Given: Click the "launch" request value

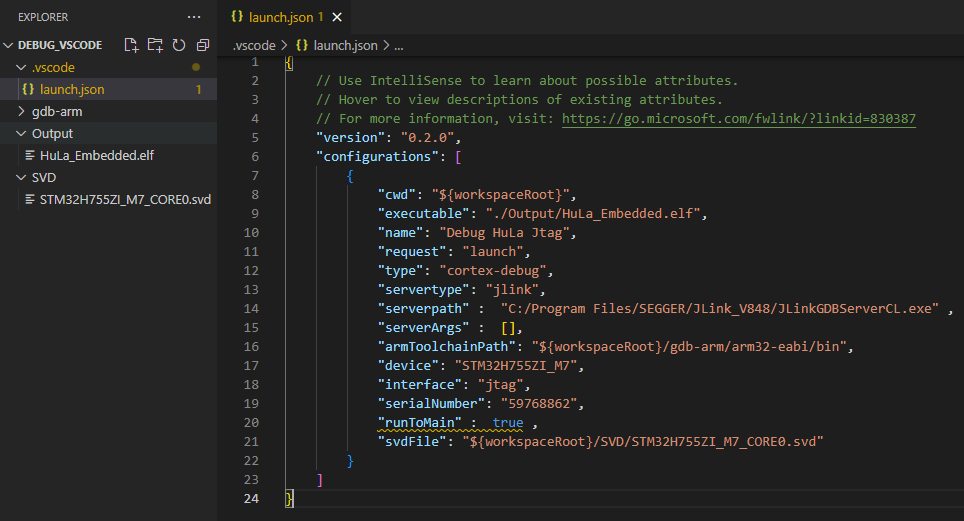Looking at the screenshot, I should click(x=493, y=252).
